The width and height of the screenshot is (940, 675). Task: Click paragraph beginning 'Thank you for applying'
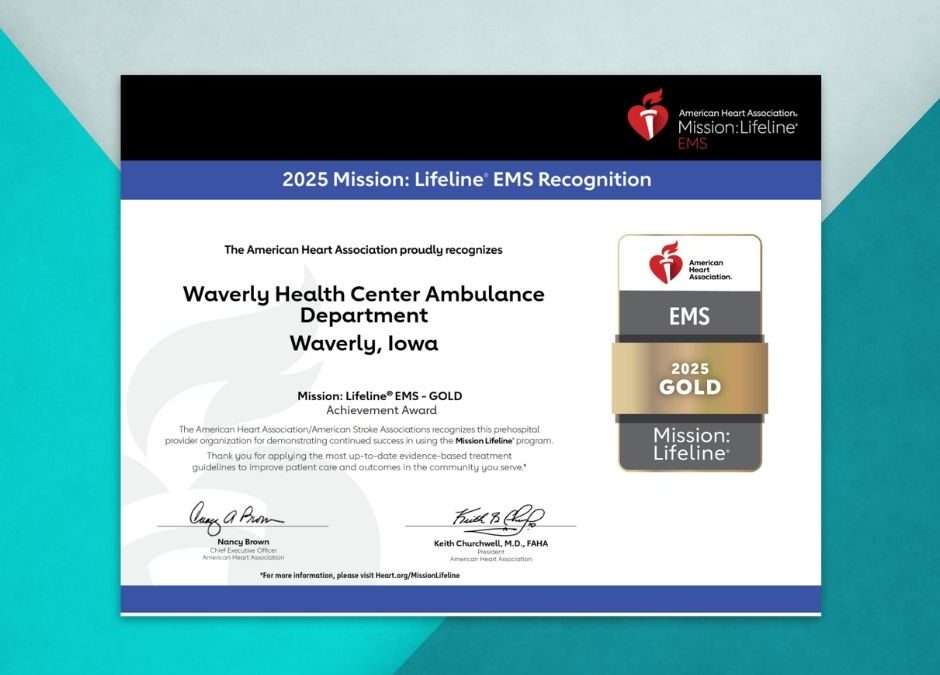[359, 461]
